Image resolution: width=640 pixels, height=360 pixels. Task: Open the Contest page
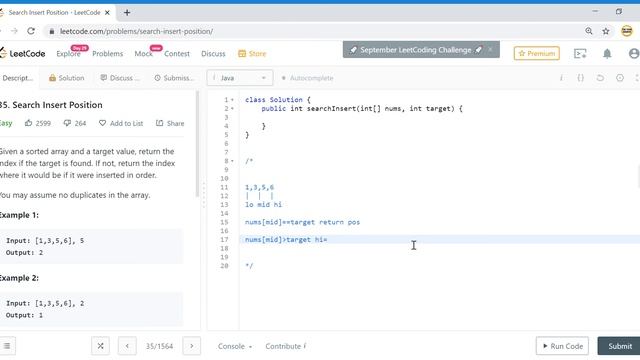(x=177, y=53)
